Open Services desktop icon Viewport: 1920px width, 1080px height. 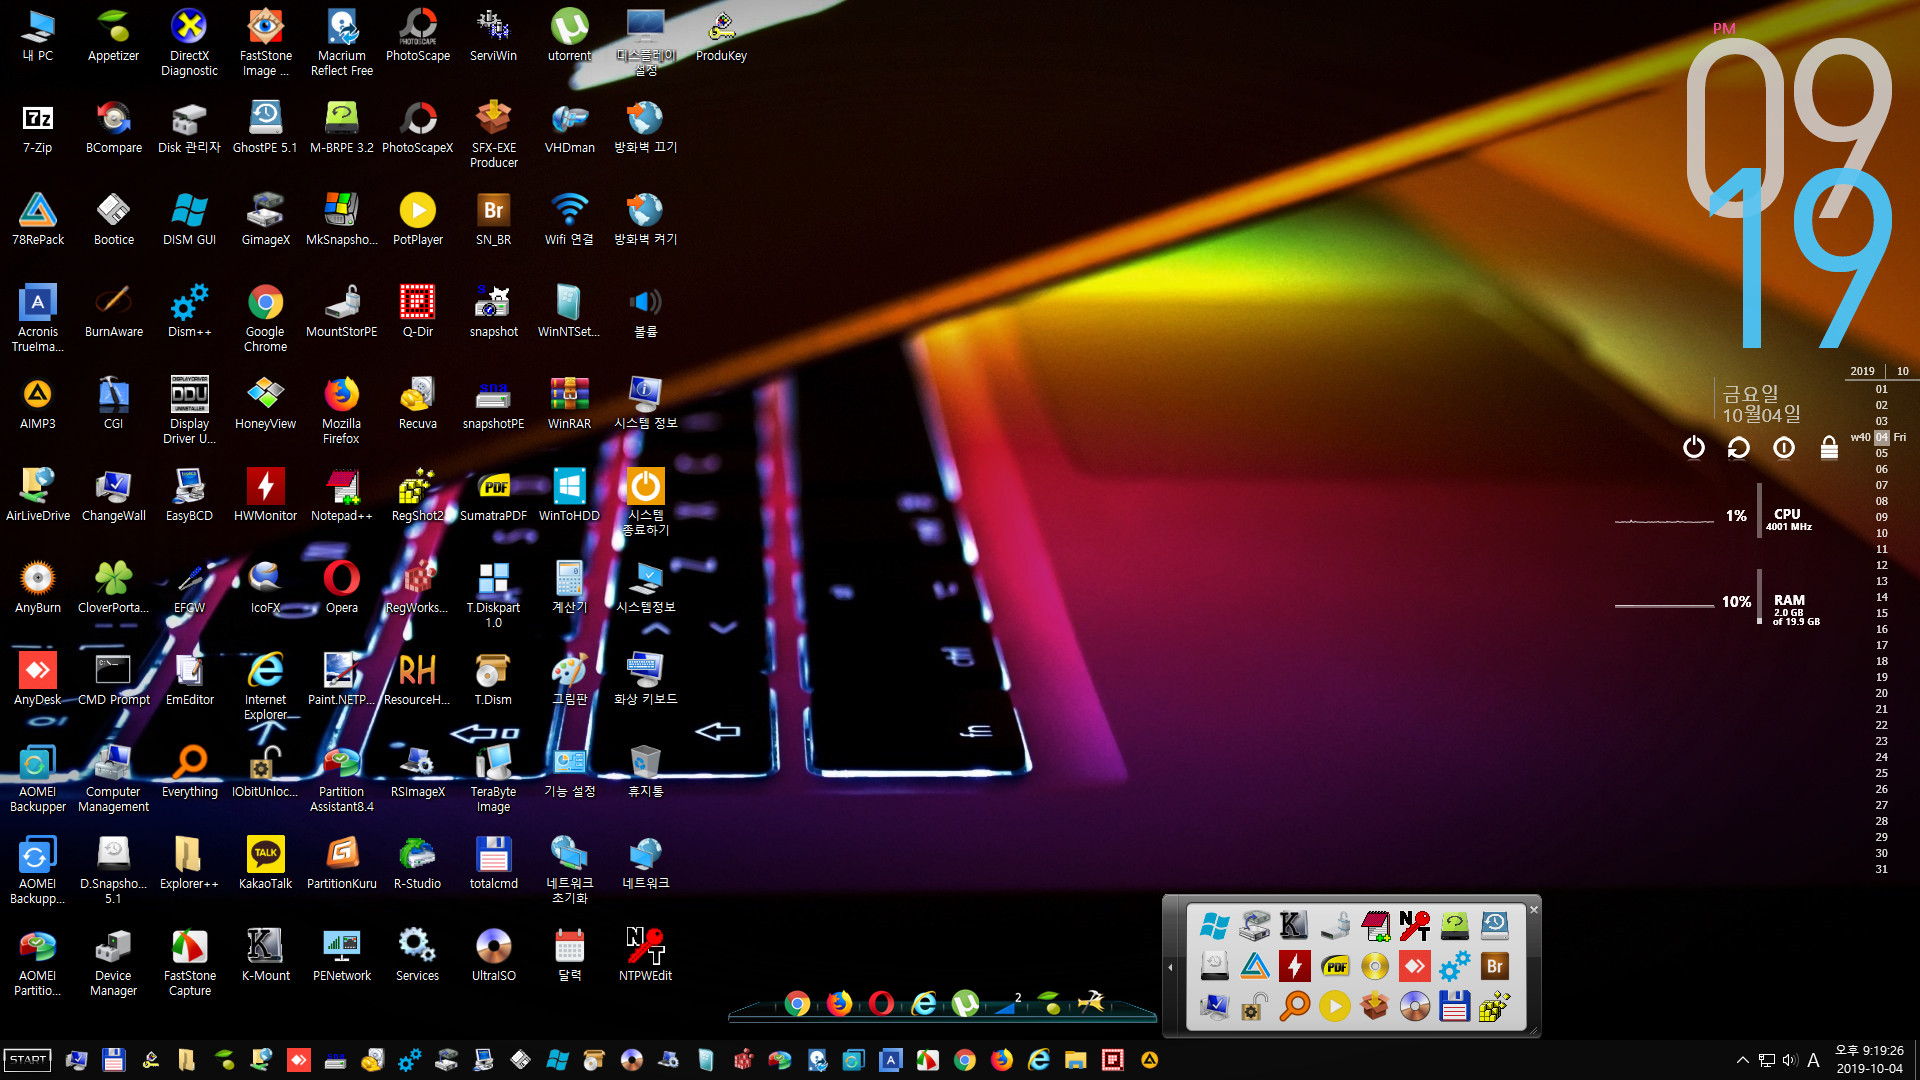pos(417,956)
